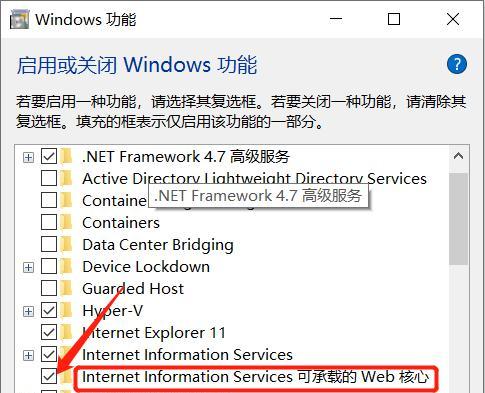Select the Containers feature label

121,223
